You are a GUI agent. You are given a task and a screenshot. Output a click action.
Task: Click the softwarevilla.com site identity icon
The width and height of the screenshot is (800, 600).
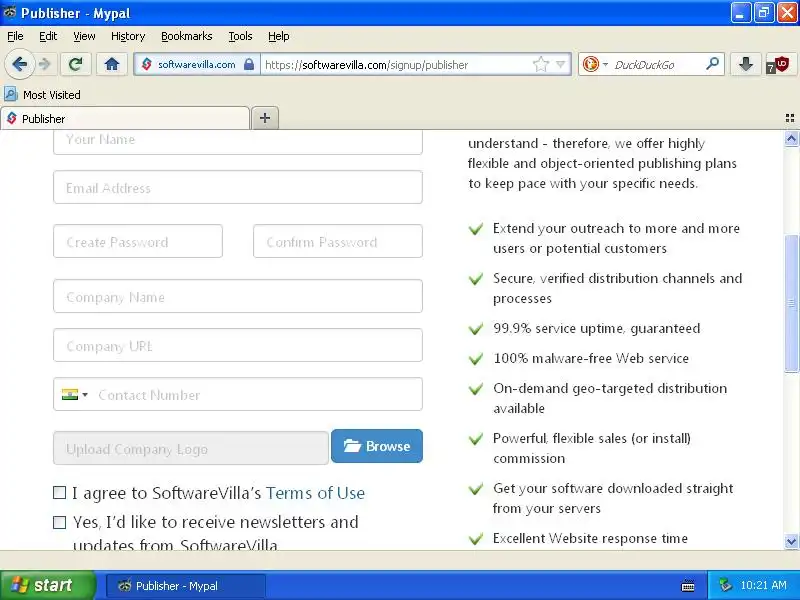[147, 64]
